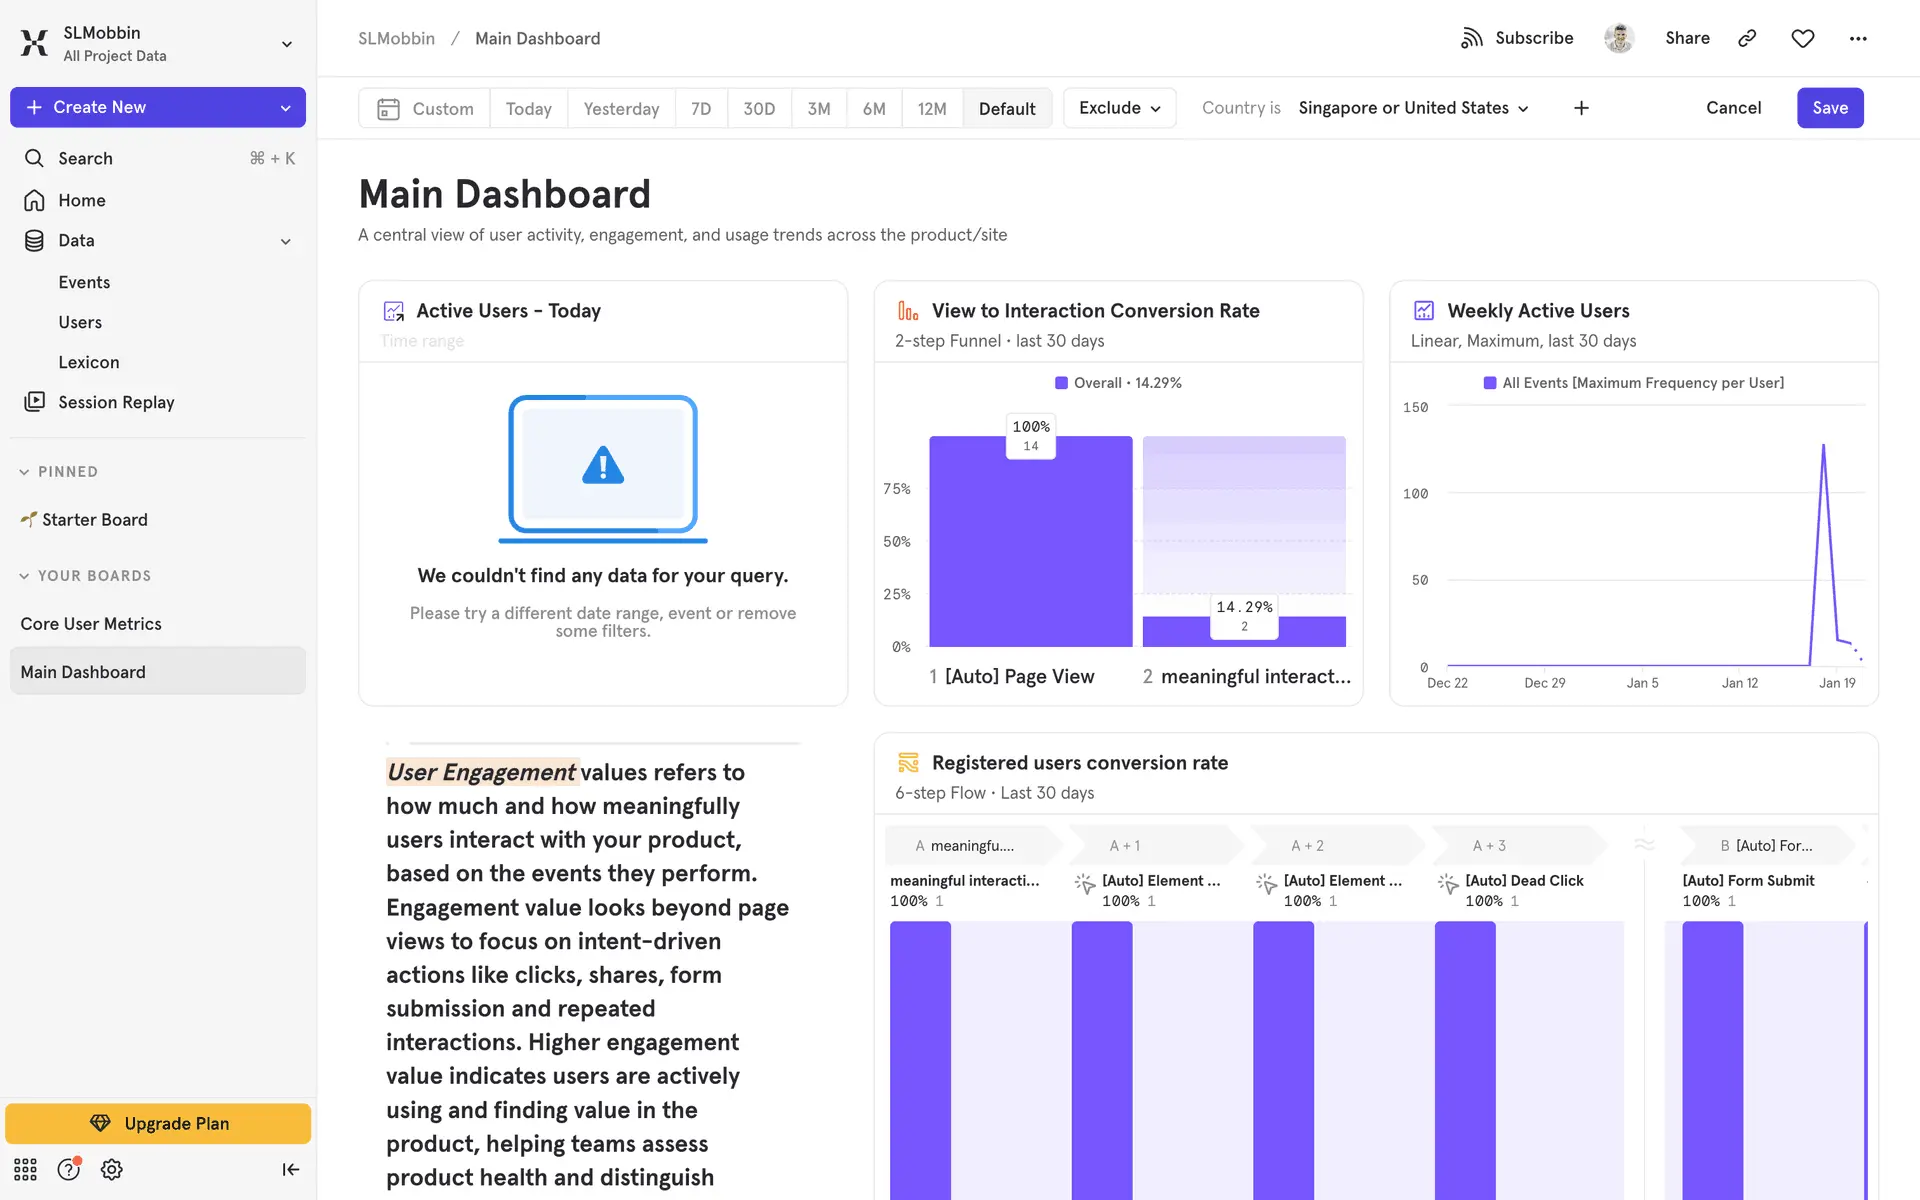The width and height of the screenshot is (1920, 1200).
Task: Favorite the board with heart icon
Action: click(1802, 38)
